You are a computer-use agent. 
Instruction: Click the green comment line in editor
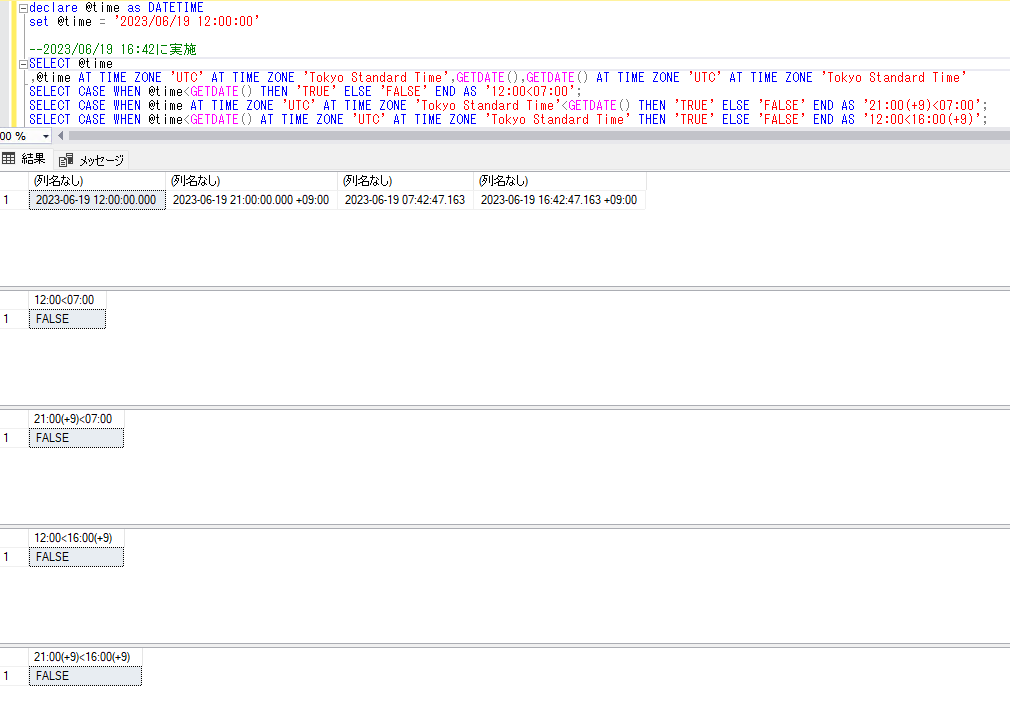113,50
